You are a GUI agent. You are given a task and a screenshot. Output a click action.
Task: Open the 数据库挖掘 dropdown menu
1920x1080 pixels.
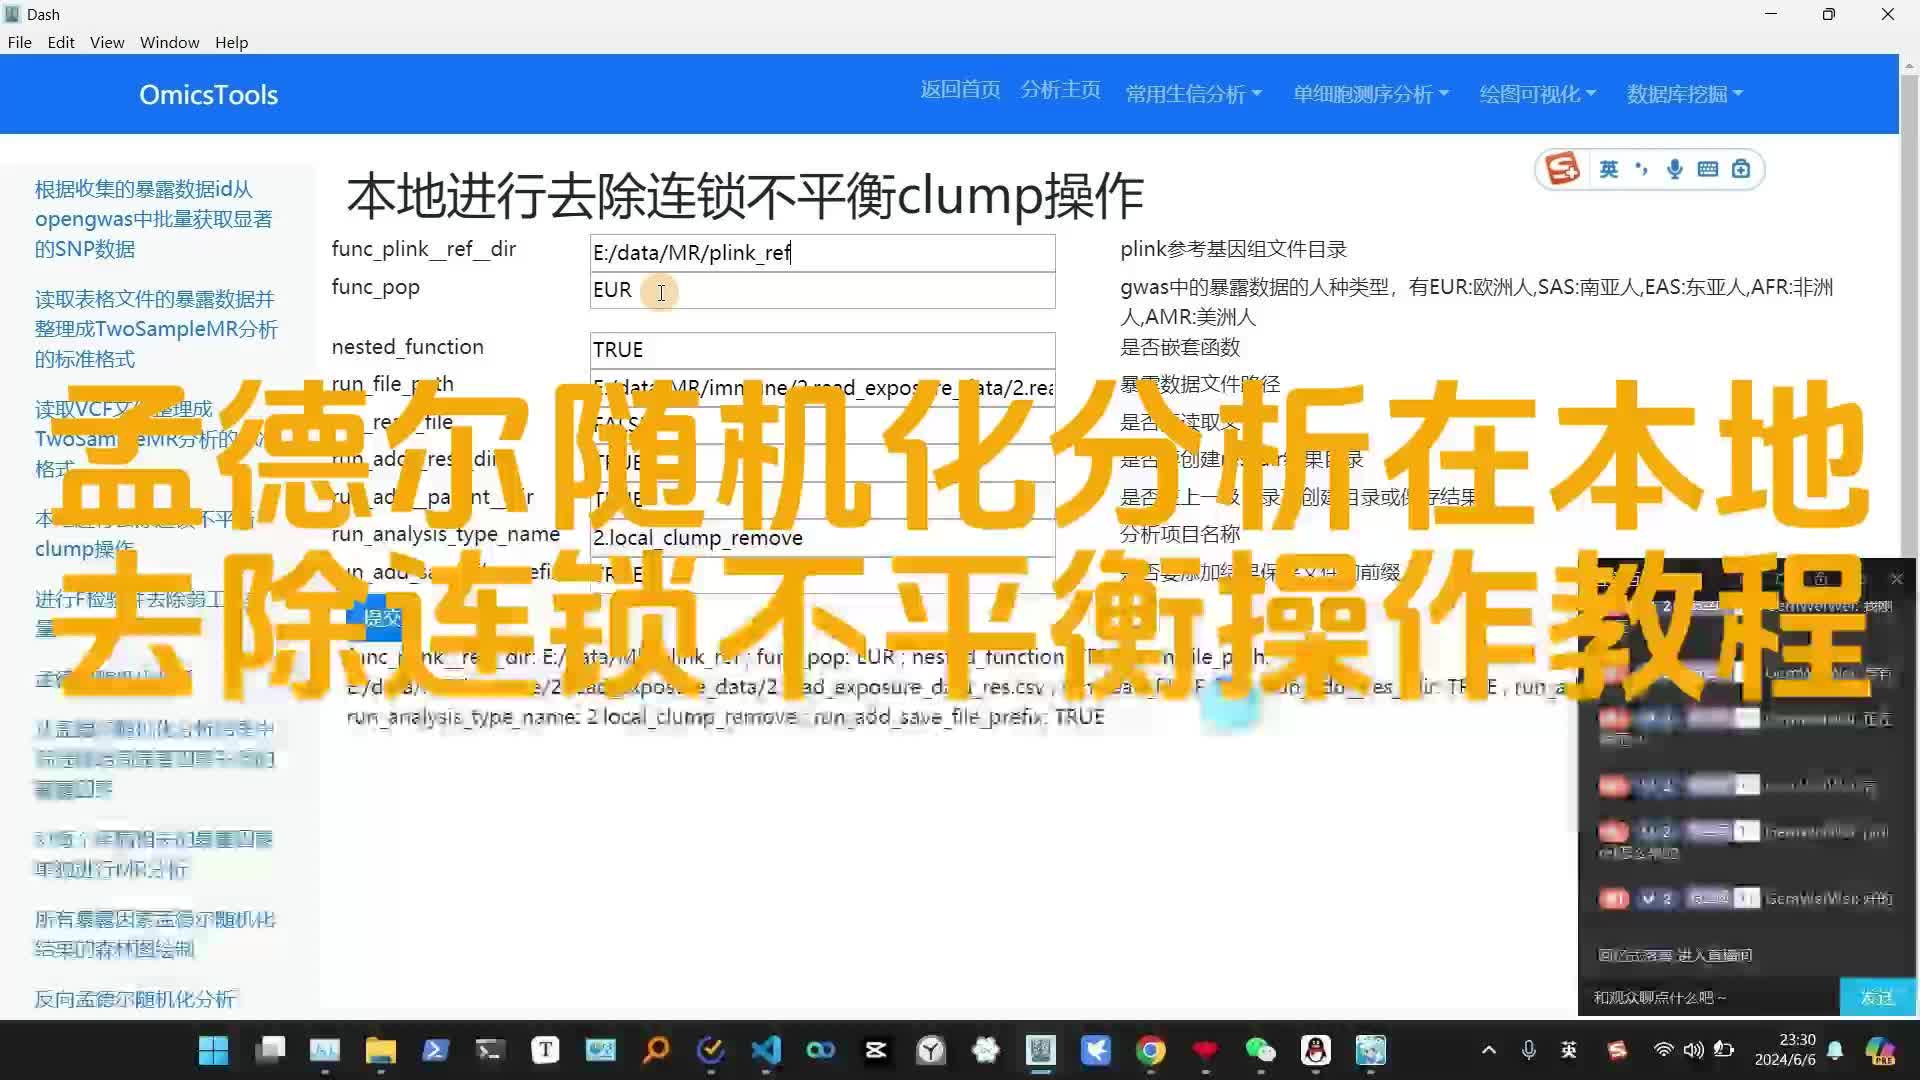pos(1684,94)
